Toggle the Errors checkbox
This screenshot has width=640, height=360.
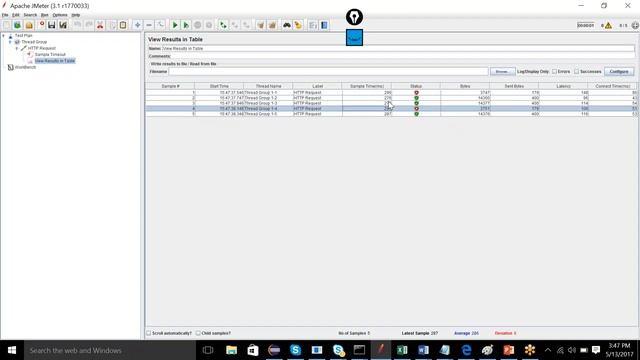click(x=554, y=71)
